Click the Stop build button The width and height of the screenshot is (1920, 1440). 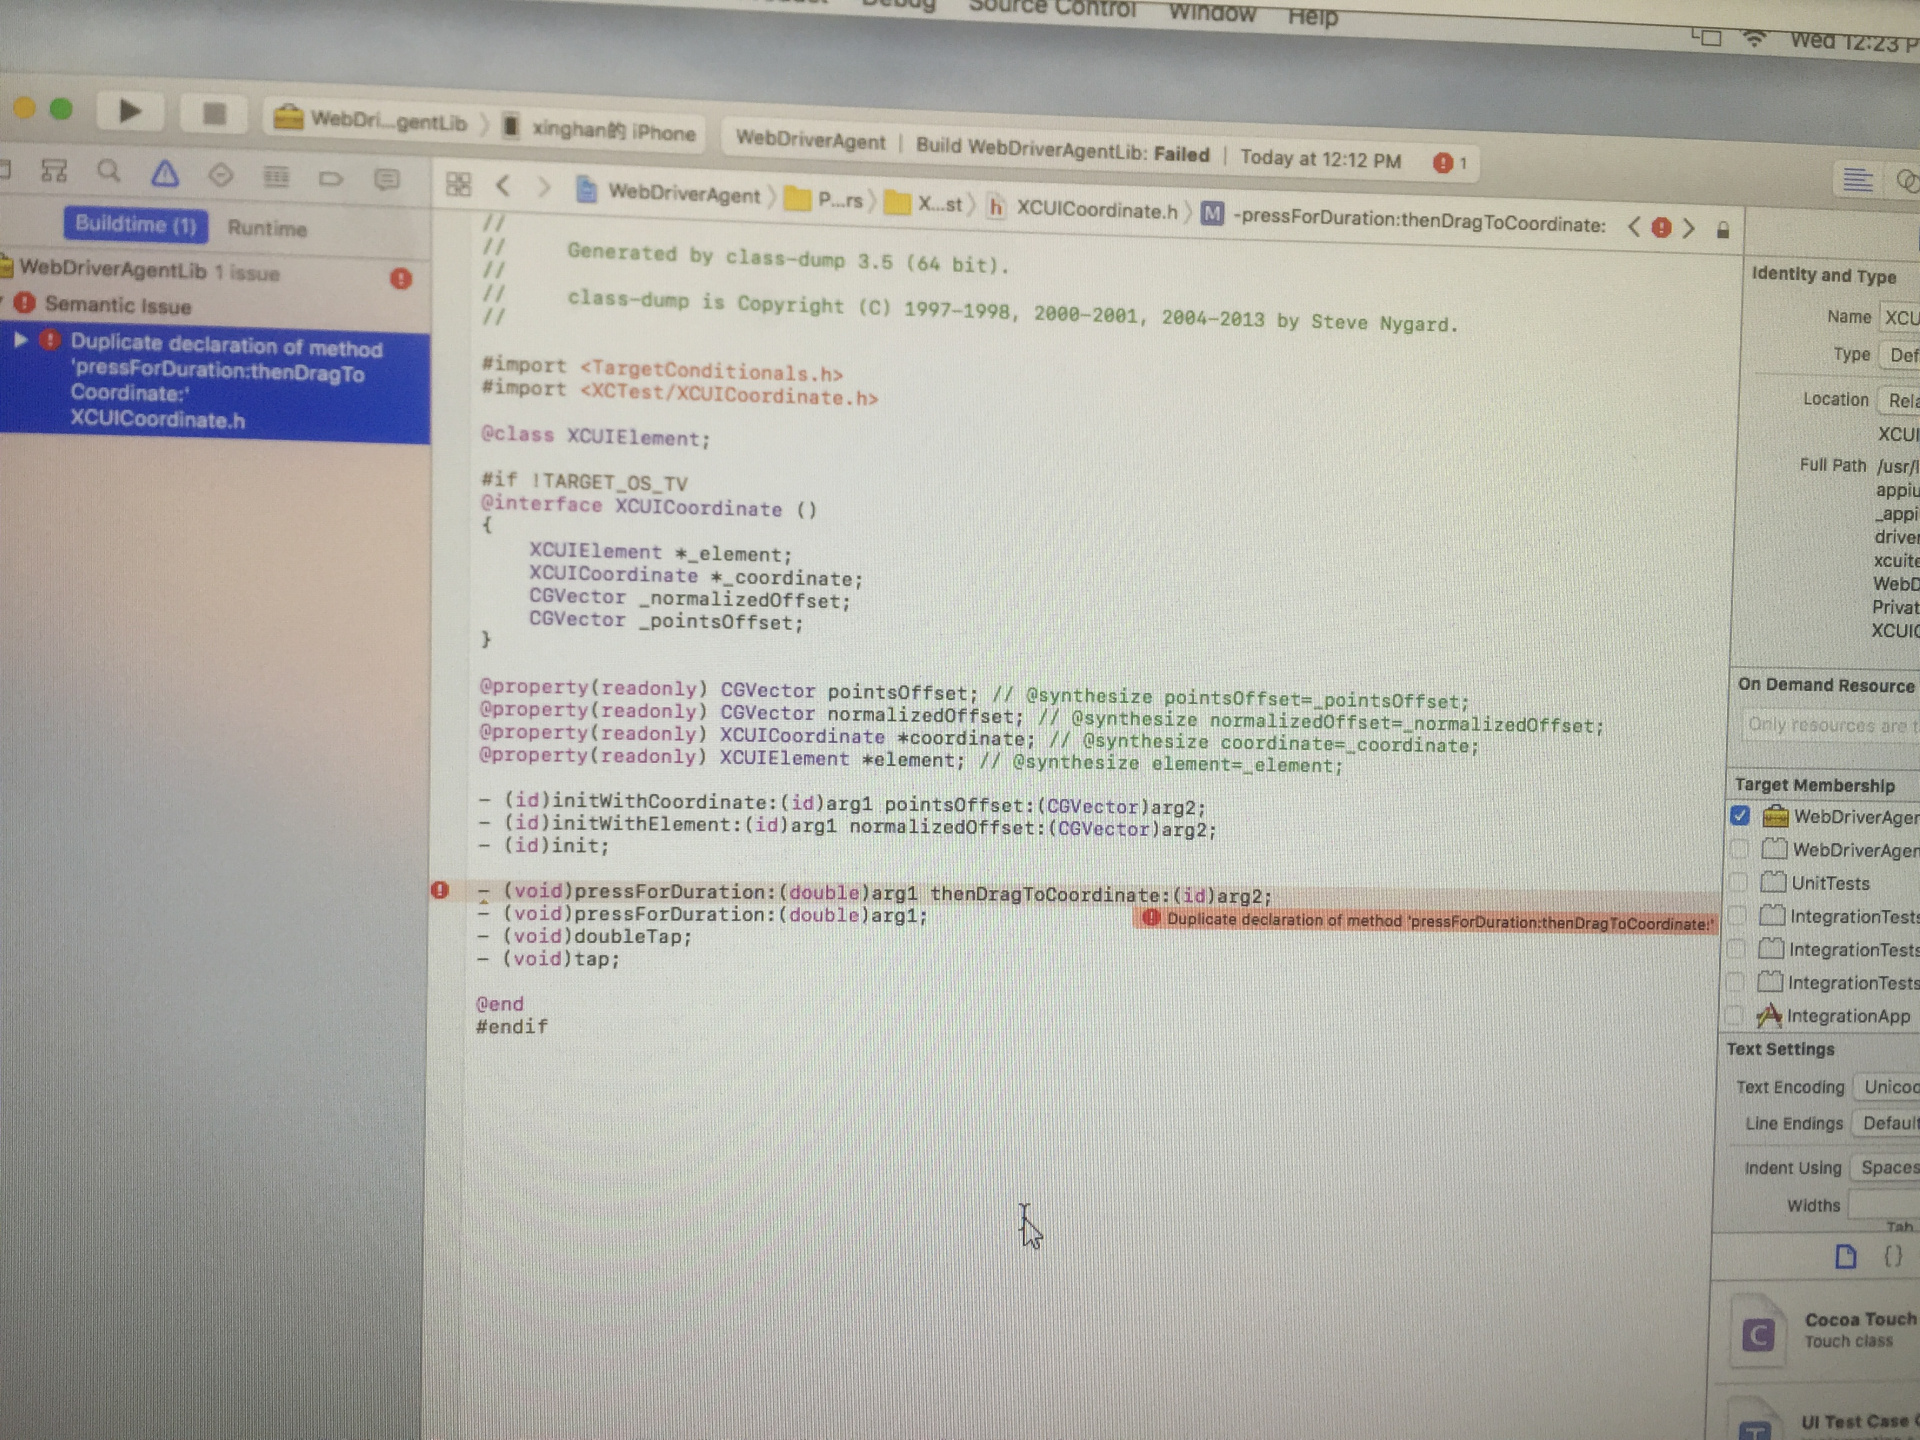(x=214, y=114)
